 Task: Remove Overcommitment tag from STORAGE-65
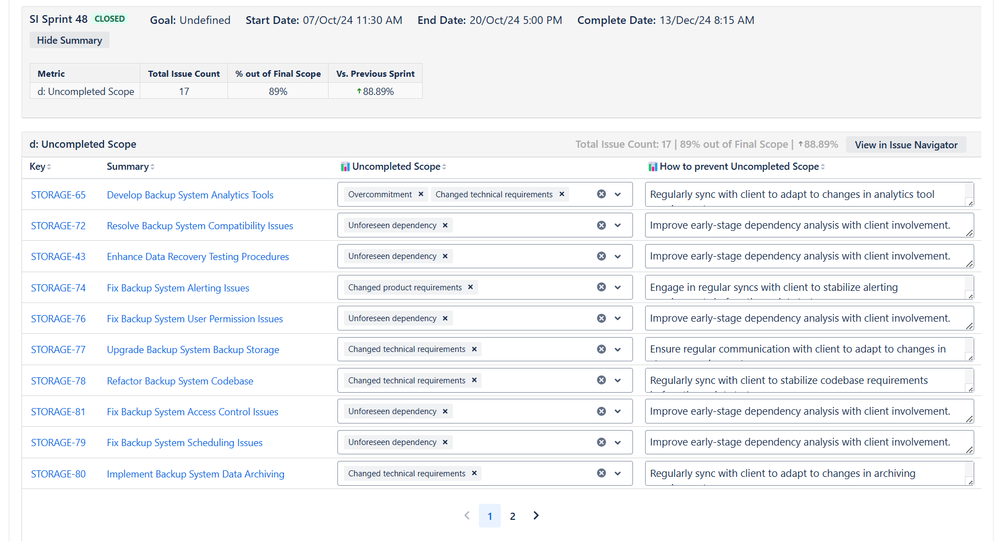(x=420, y=194)
